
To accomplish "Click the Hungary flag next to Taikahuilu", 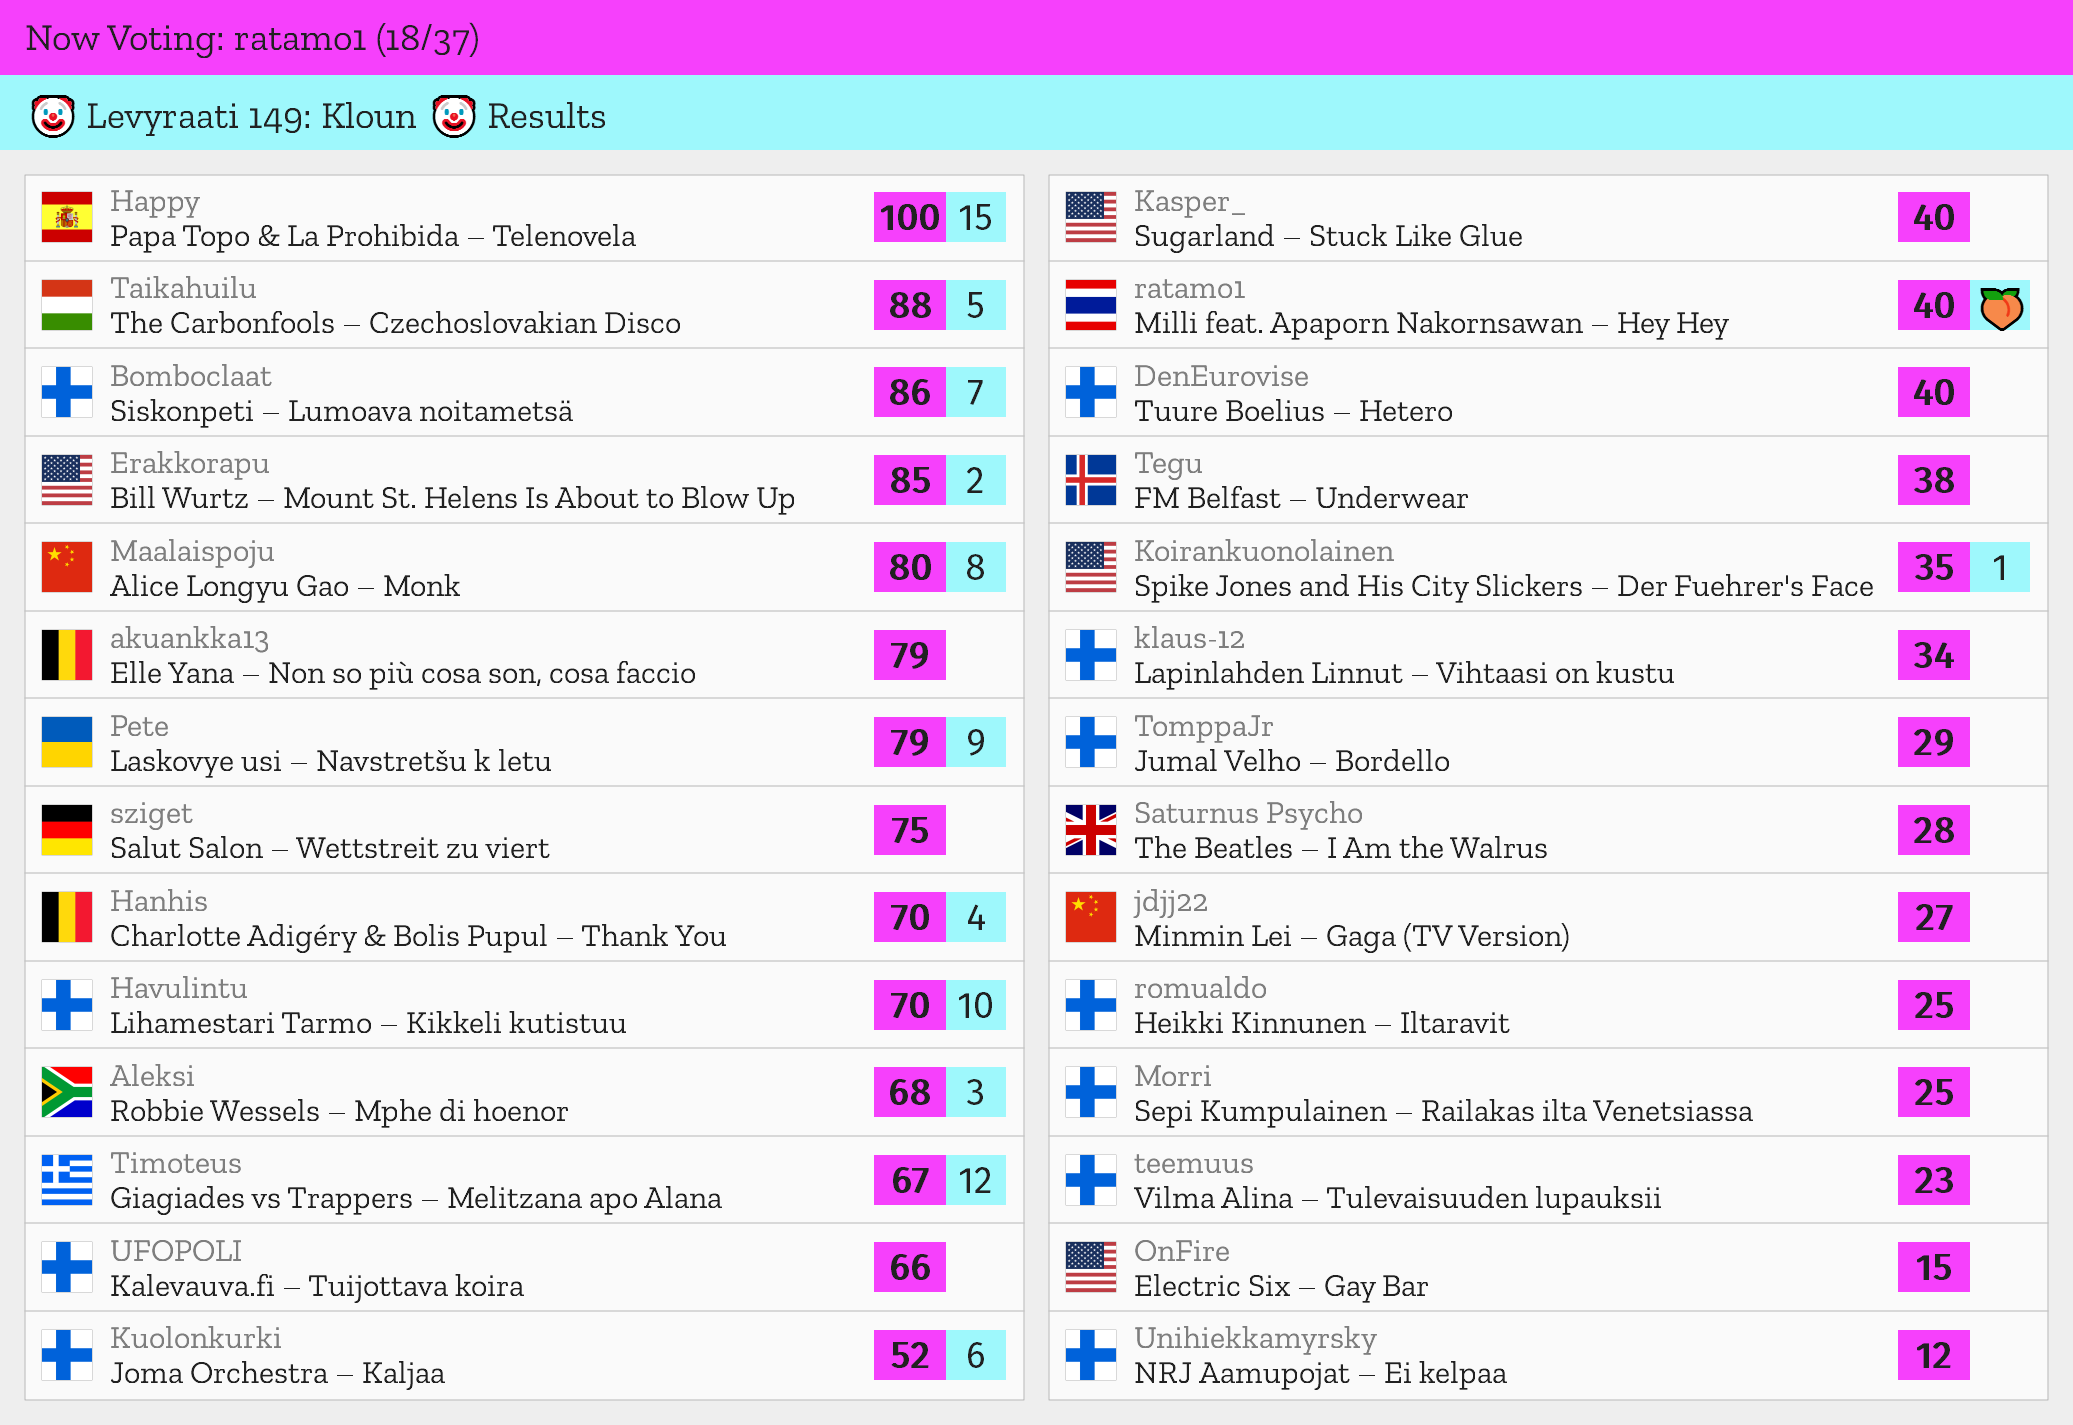I will coord(67,306).
